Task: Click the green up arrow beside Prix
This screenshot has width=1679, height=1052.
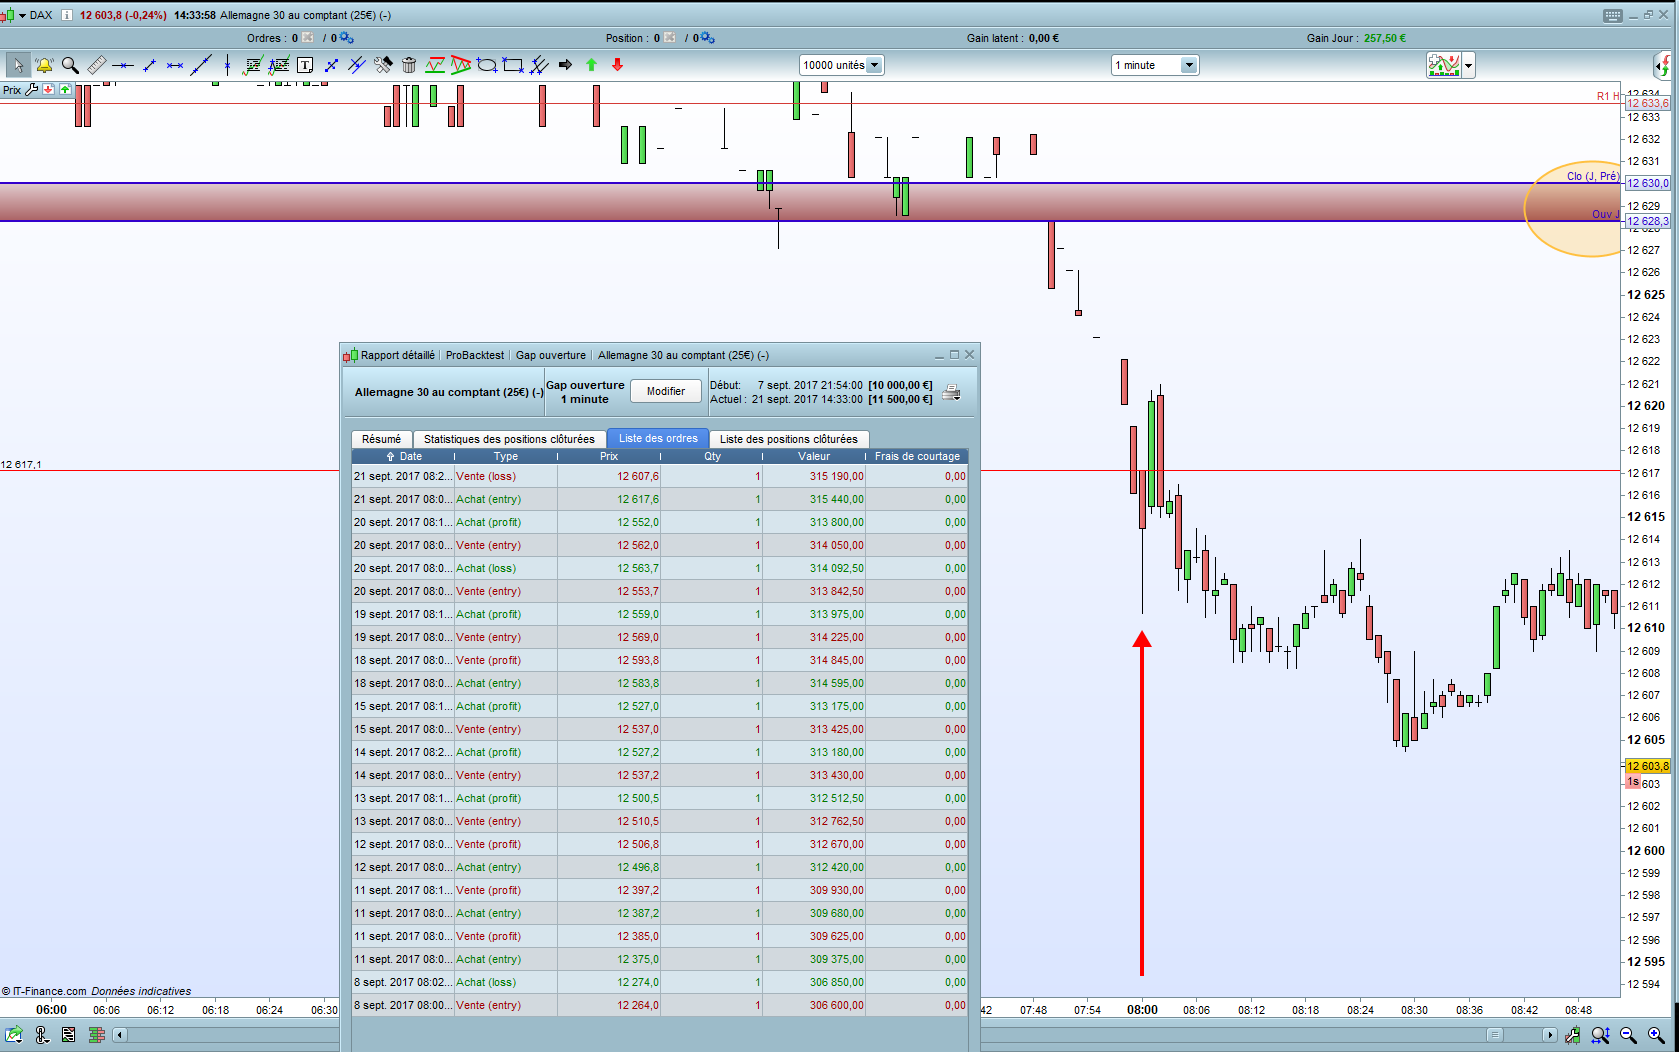Action: (x=65, y=89)
